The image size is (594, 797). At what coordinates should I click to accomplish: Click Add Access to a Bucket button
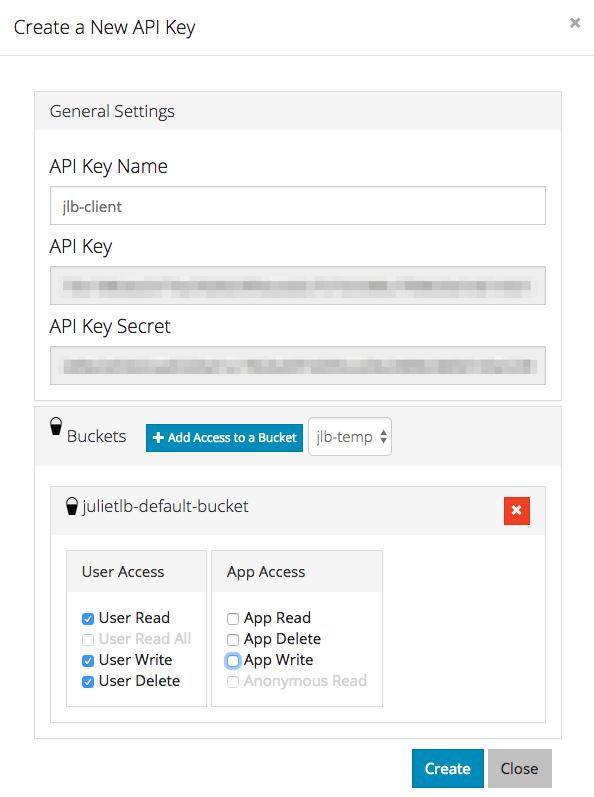point(224,438)
